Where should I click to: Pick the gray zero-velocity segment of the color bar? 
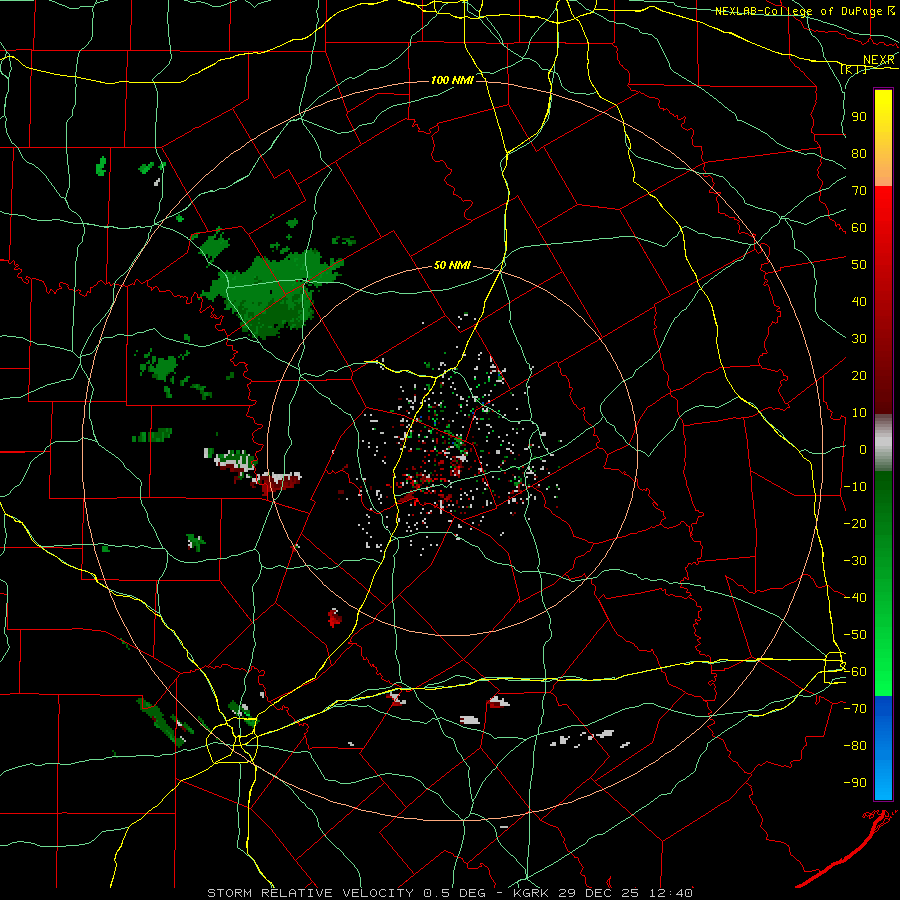pos(883,443)
